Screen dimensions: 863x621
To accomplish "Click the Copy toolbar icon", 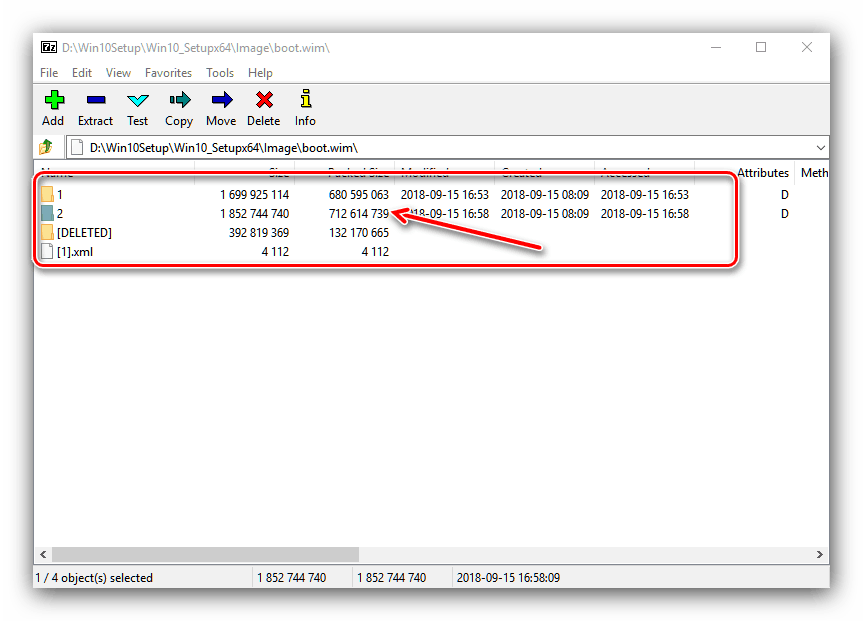I will pyautogui.click(x=179, y=100).
